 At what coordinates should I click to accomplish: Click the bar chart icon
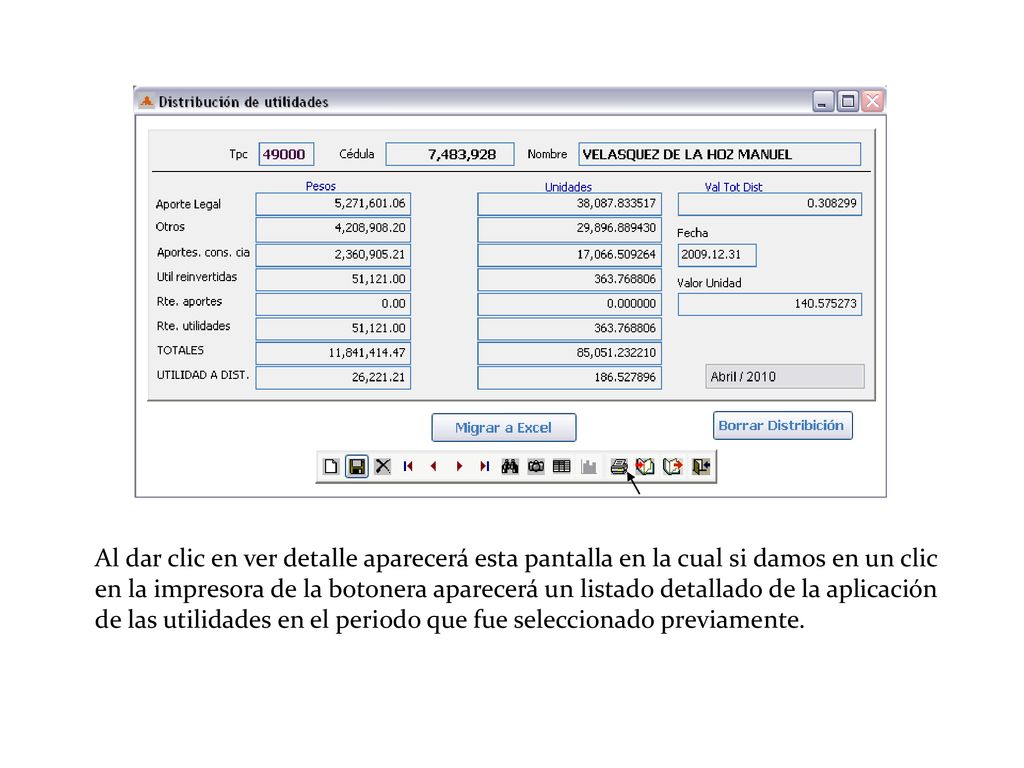pyautogui.click(x=588, y=466)
